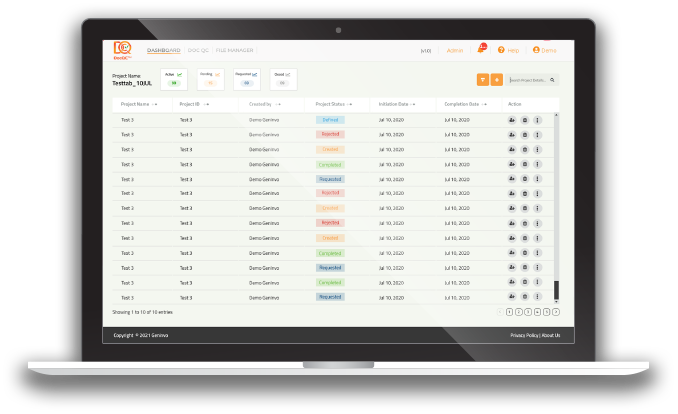This screenshot has width=678, height=414.
Task: Switch to the File Manager tab
Action: pos(234,50)
